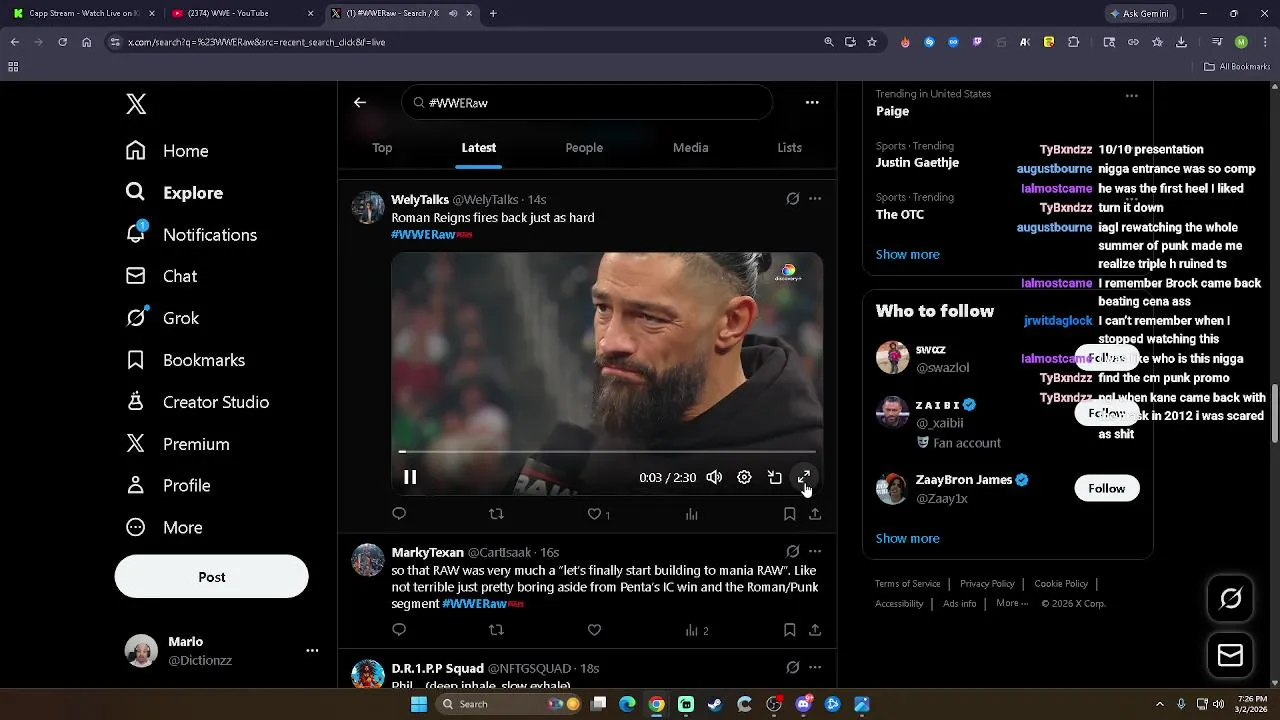This screenshot has width=1280, height=720.
Task: Go back with the search back arrow
Action: tap(360, 102)
